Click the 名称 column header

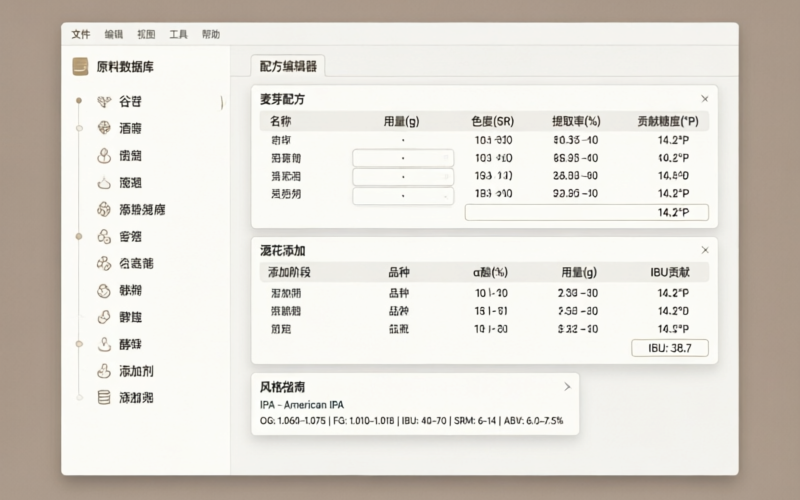[281, 121]
